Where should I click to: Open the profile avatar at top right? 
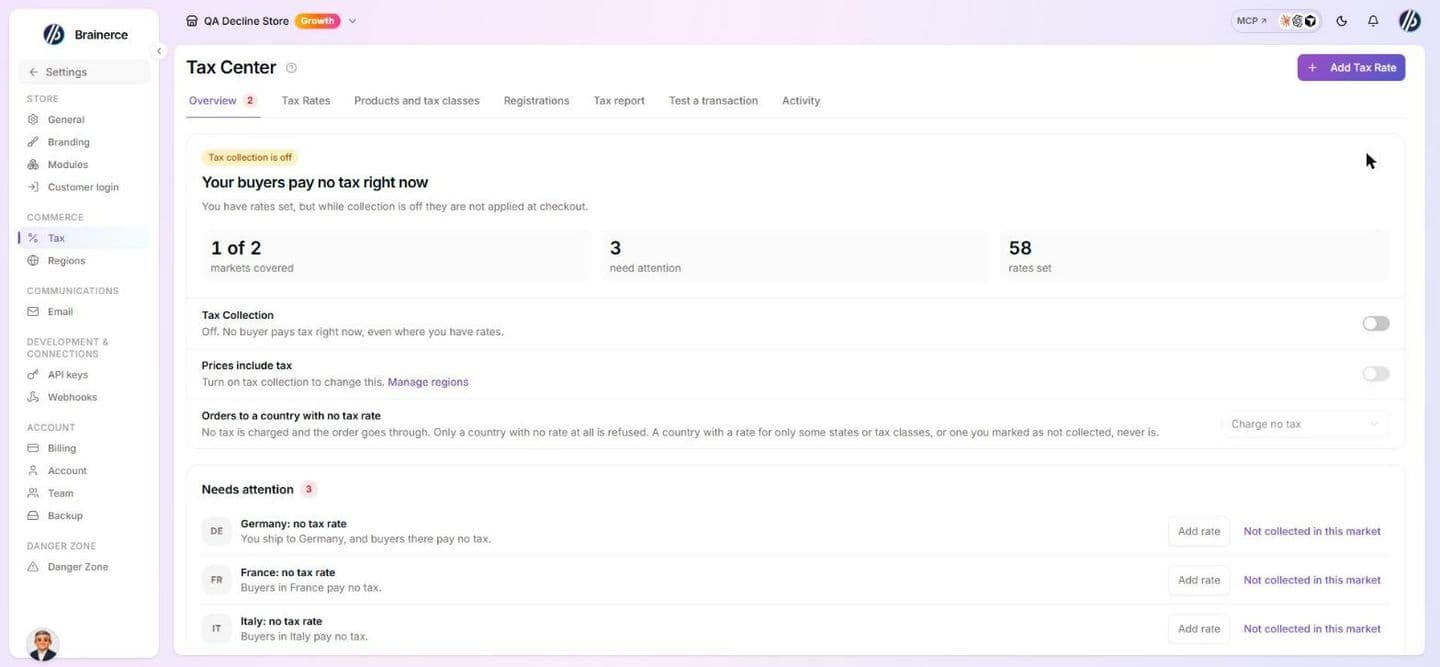(1409, 21)
